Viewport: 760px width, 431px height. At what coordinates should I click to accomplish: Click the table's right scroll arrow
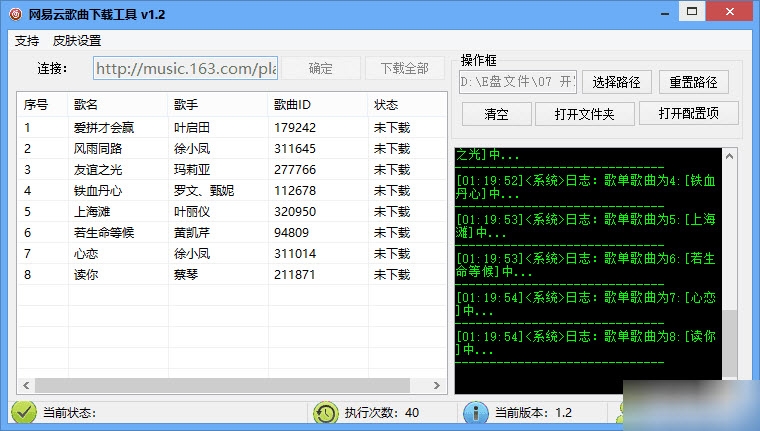click(437, 385)
